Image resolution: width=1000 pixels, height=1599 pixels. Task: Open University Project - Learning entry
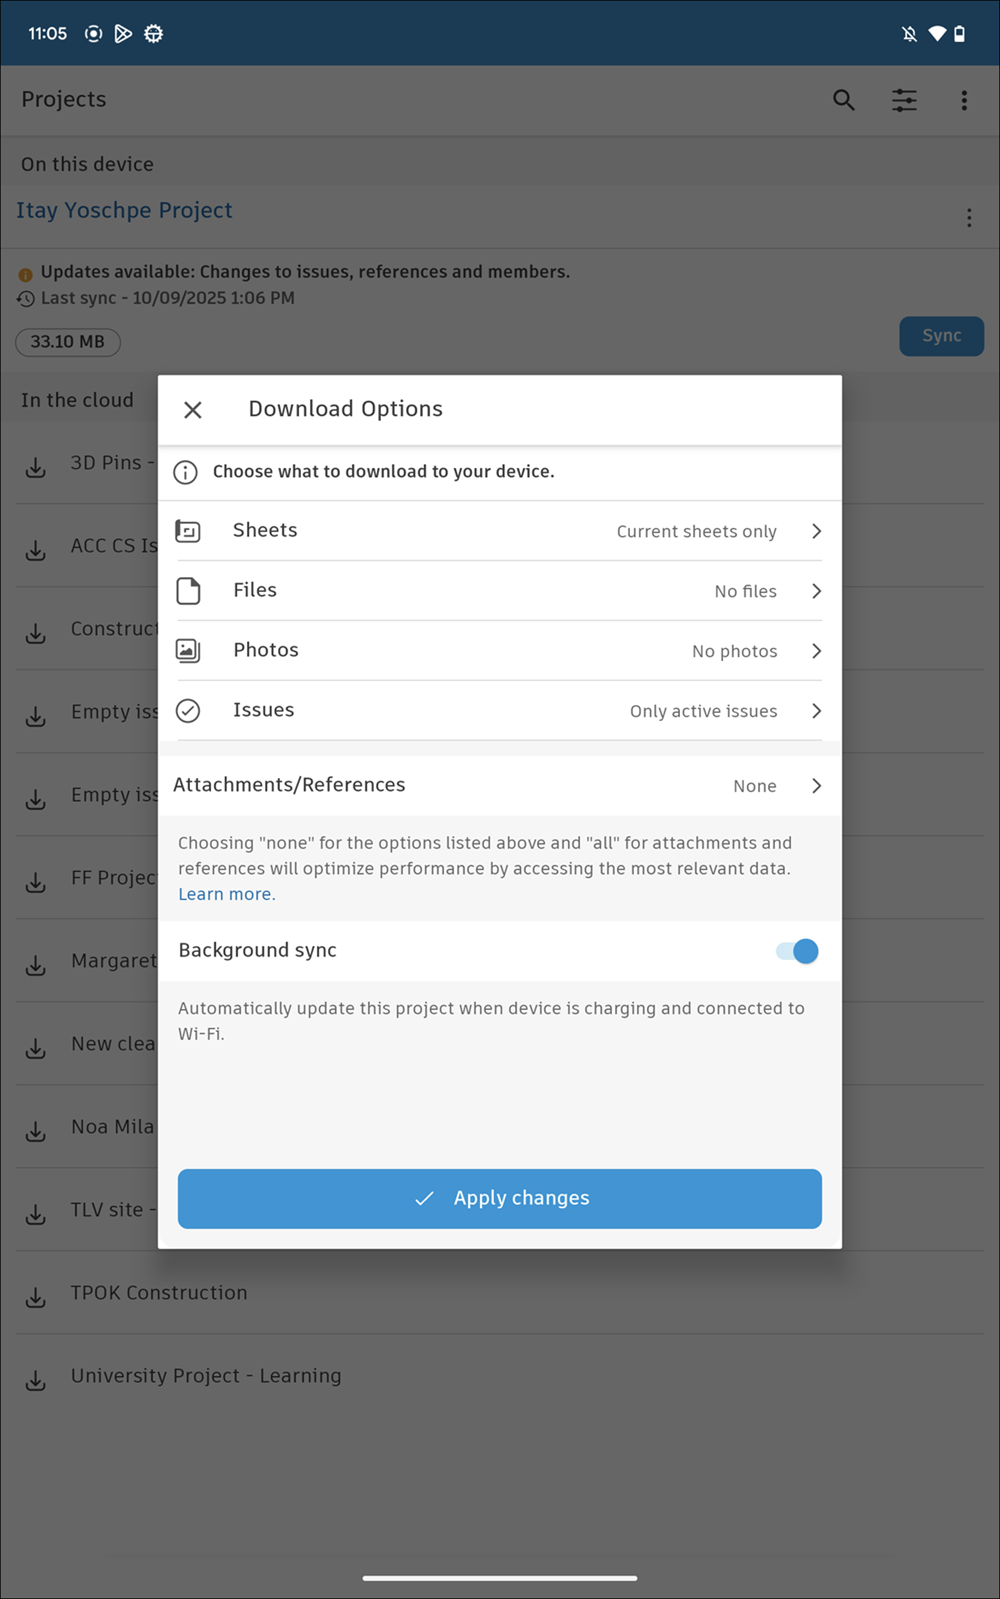pos(206,1376)
